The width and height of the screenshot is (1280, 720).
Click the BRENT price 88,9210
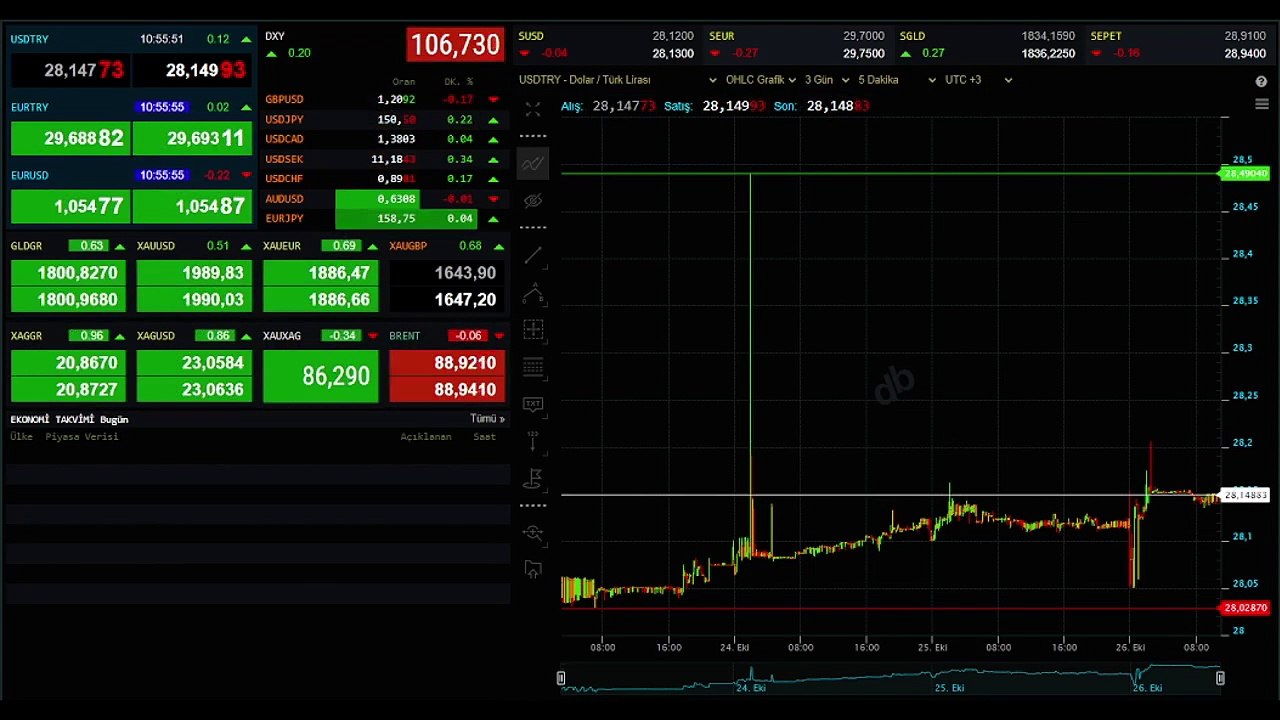coord(447,363)
